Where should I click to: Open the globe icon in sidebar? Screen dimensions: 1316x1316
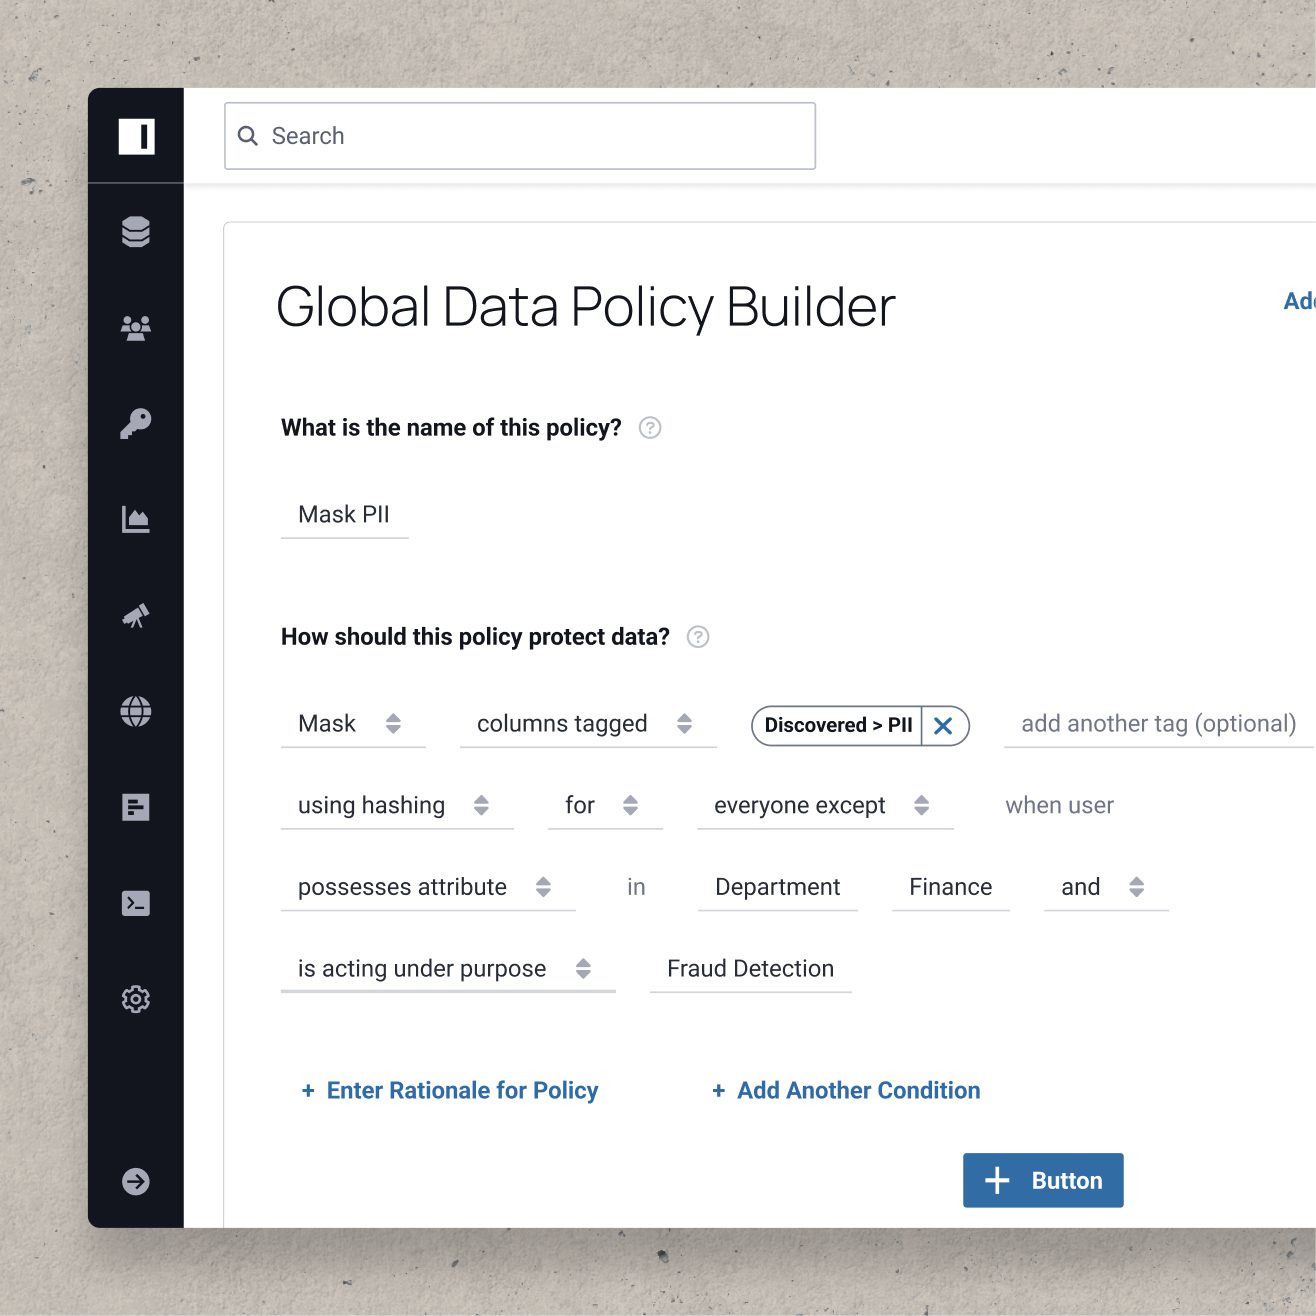point(136,711)
